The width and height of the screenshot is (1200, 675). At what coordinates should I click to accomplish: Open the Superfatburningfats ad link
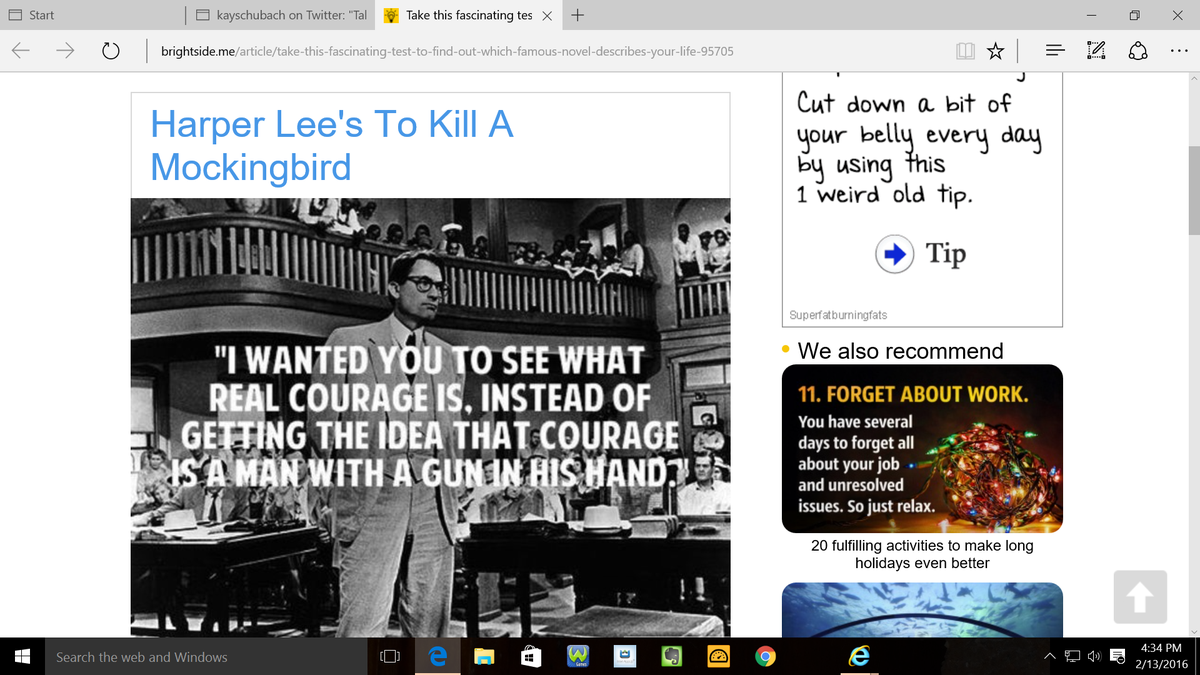pos(838,315)
